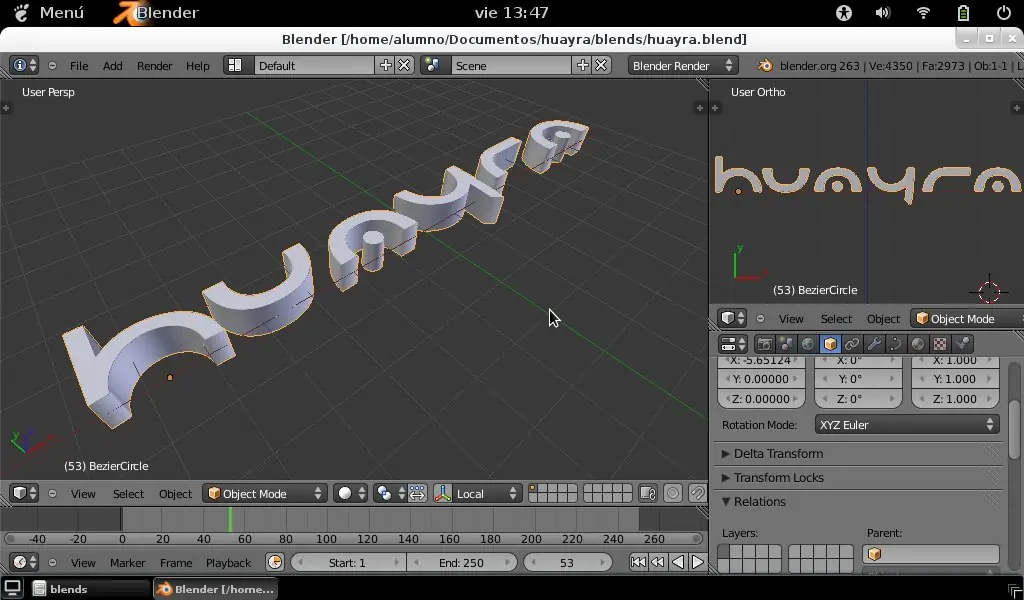The width and height of the screenshot is (1024, 600).
Task: Toggle the timeline preview range clock
Action: tap(275, 562)
